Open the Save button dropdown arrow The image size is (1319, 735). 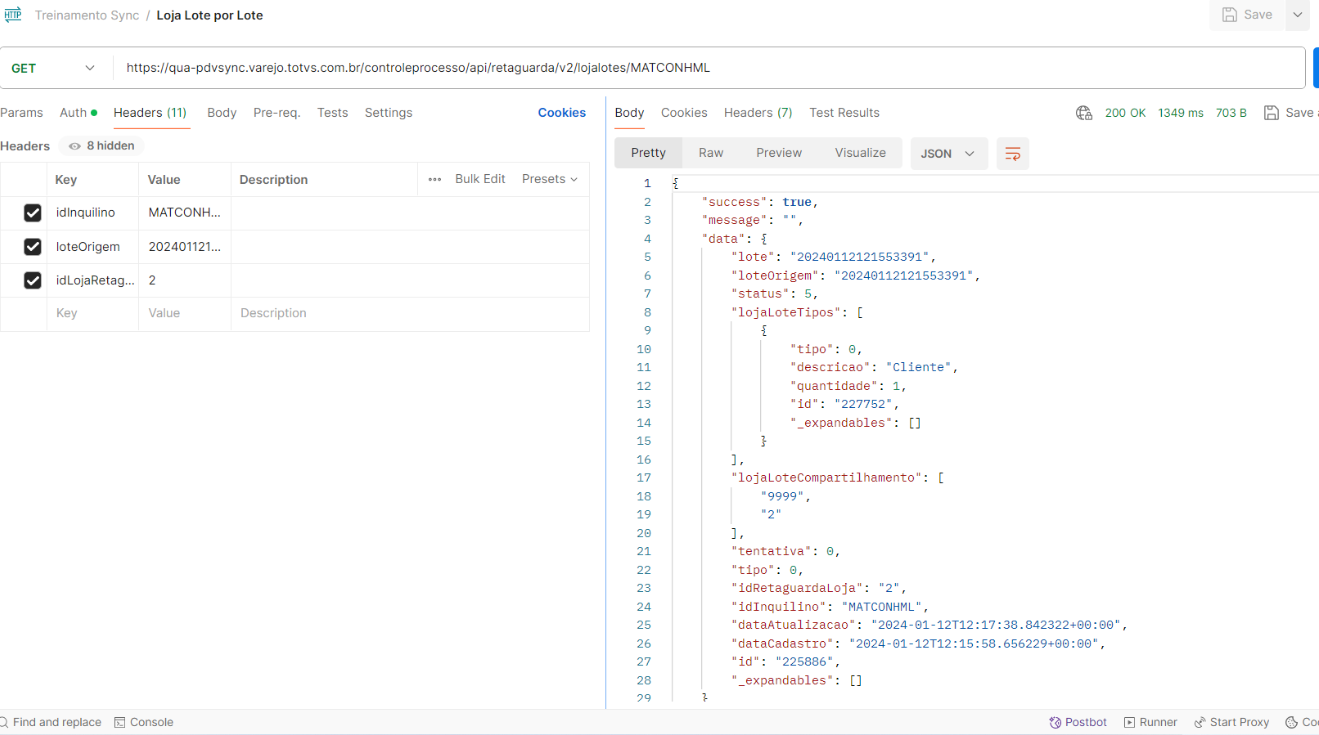(x=1297, y=15)
